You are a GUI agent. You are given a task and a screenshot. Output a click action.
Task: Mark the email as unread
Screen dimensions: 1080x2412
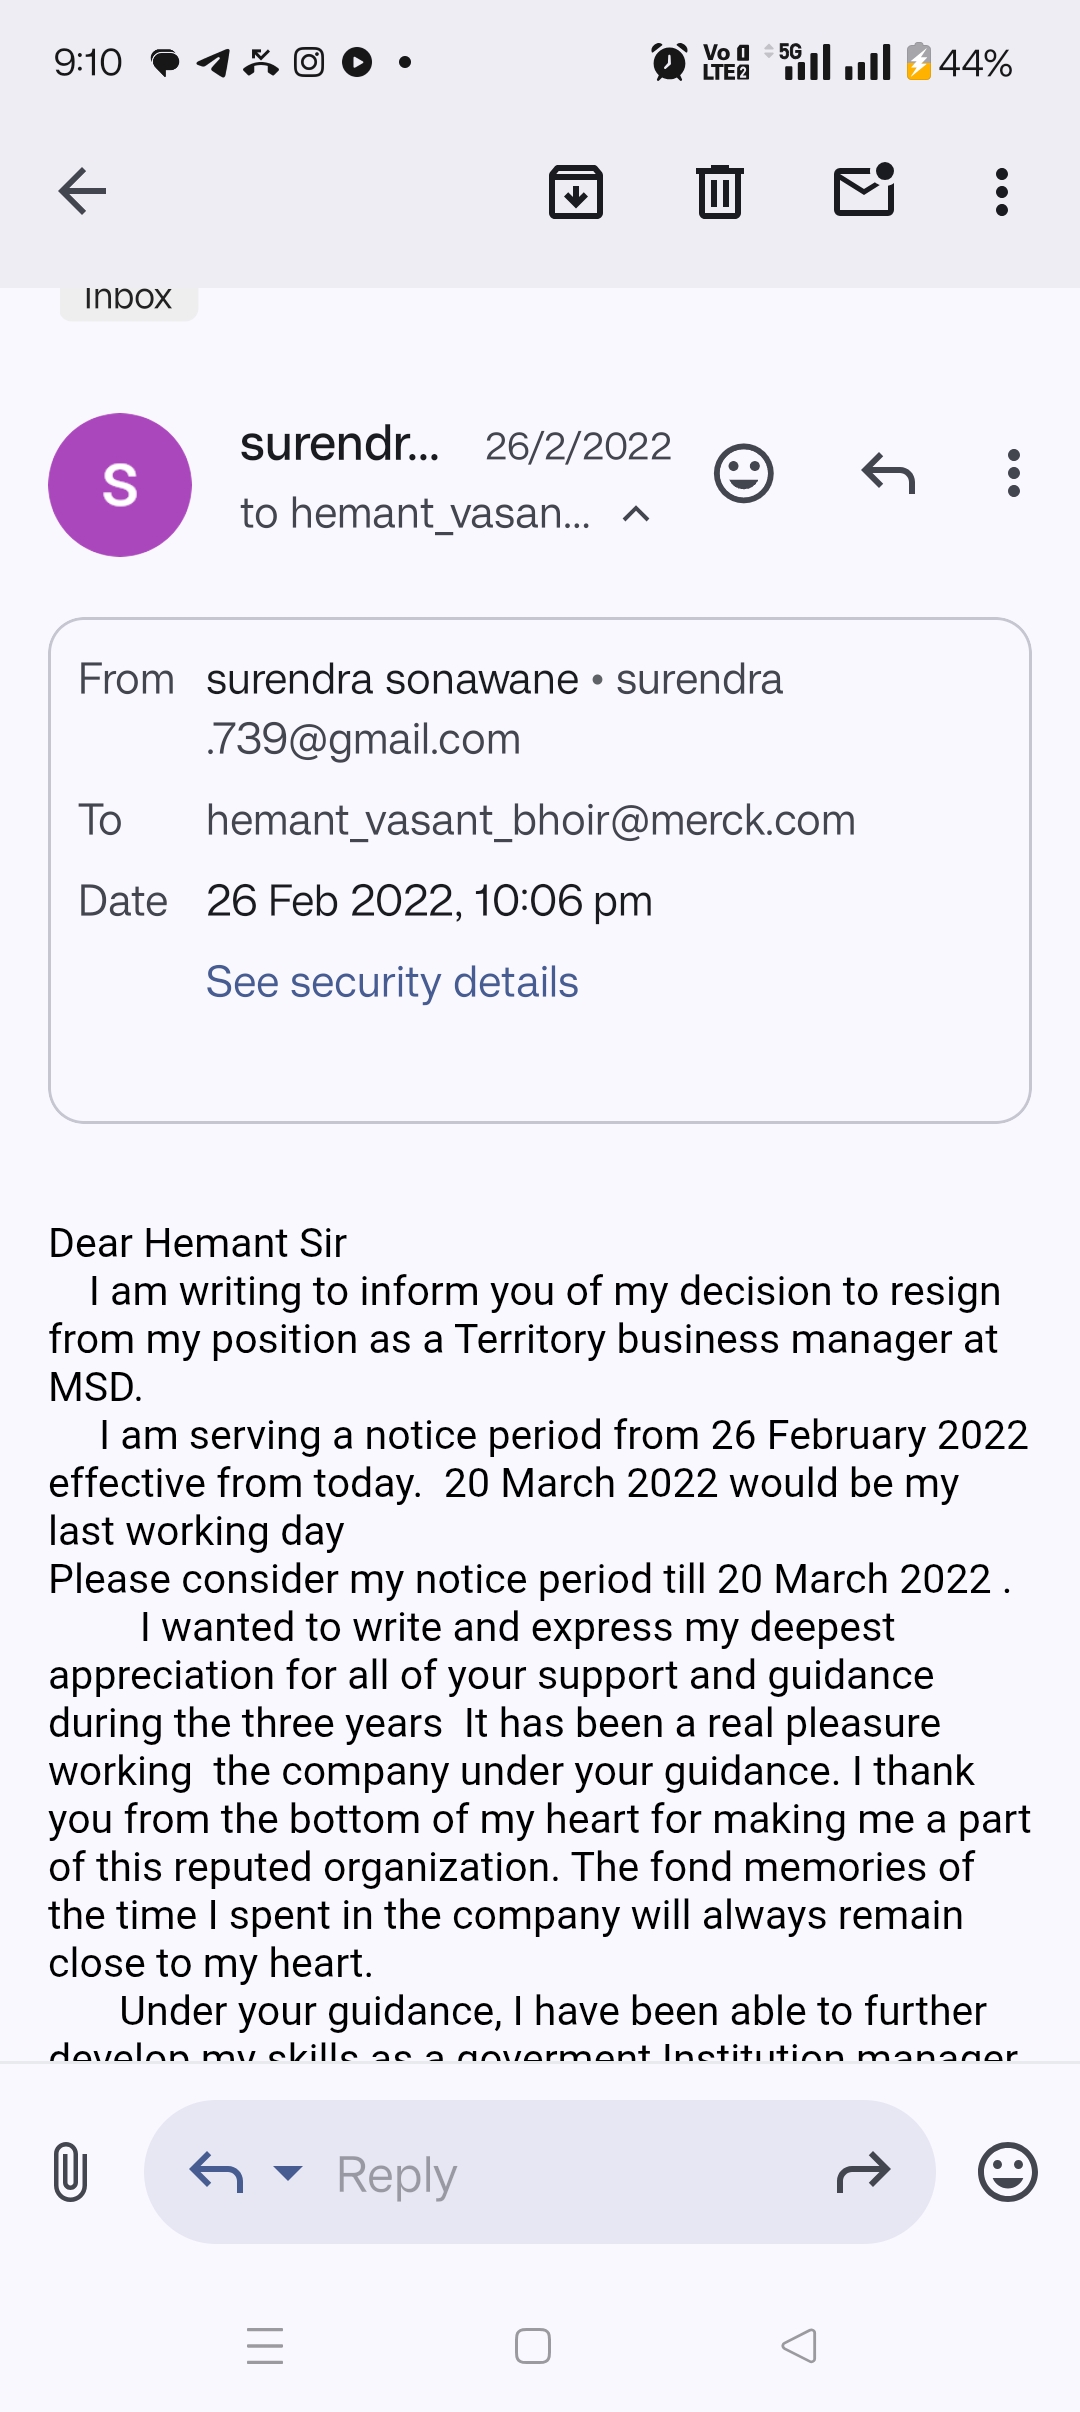[864, 190]
